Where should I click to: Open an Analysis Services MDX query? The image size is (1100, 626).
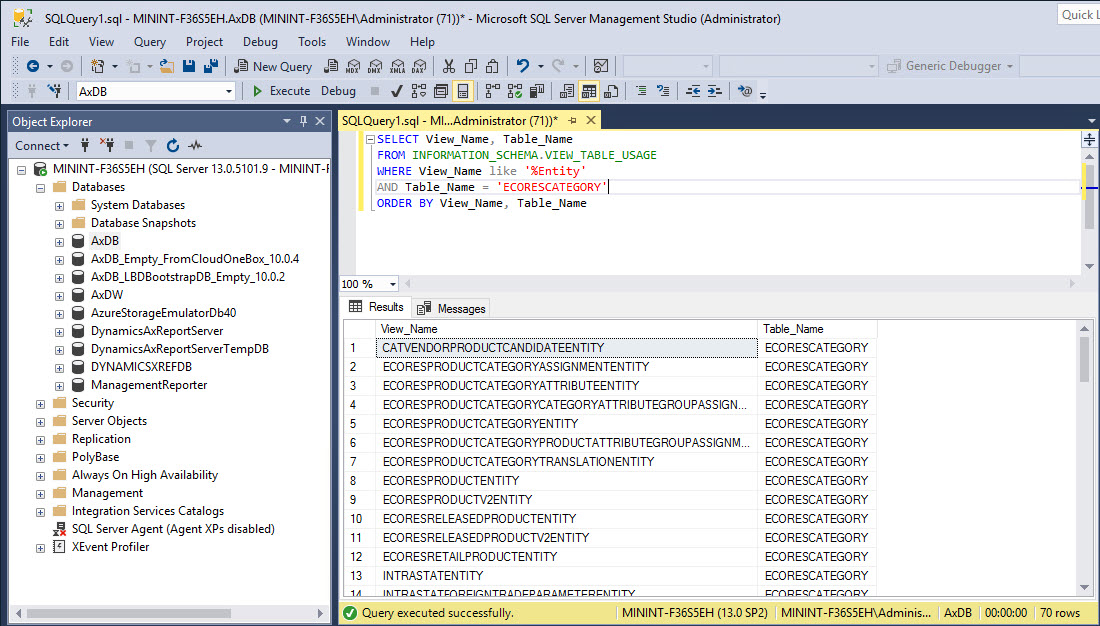tap(352, 67)
